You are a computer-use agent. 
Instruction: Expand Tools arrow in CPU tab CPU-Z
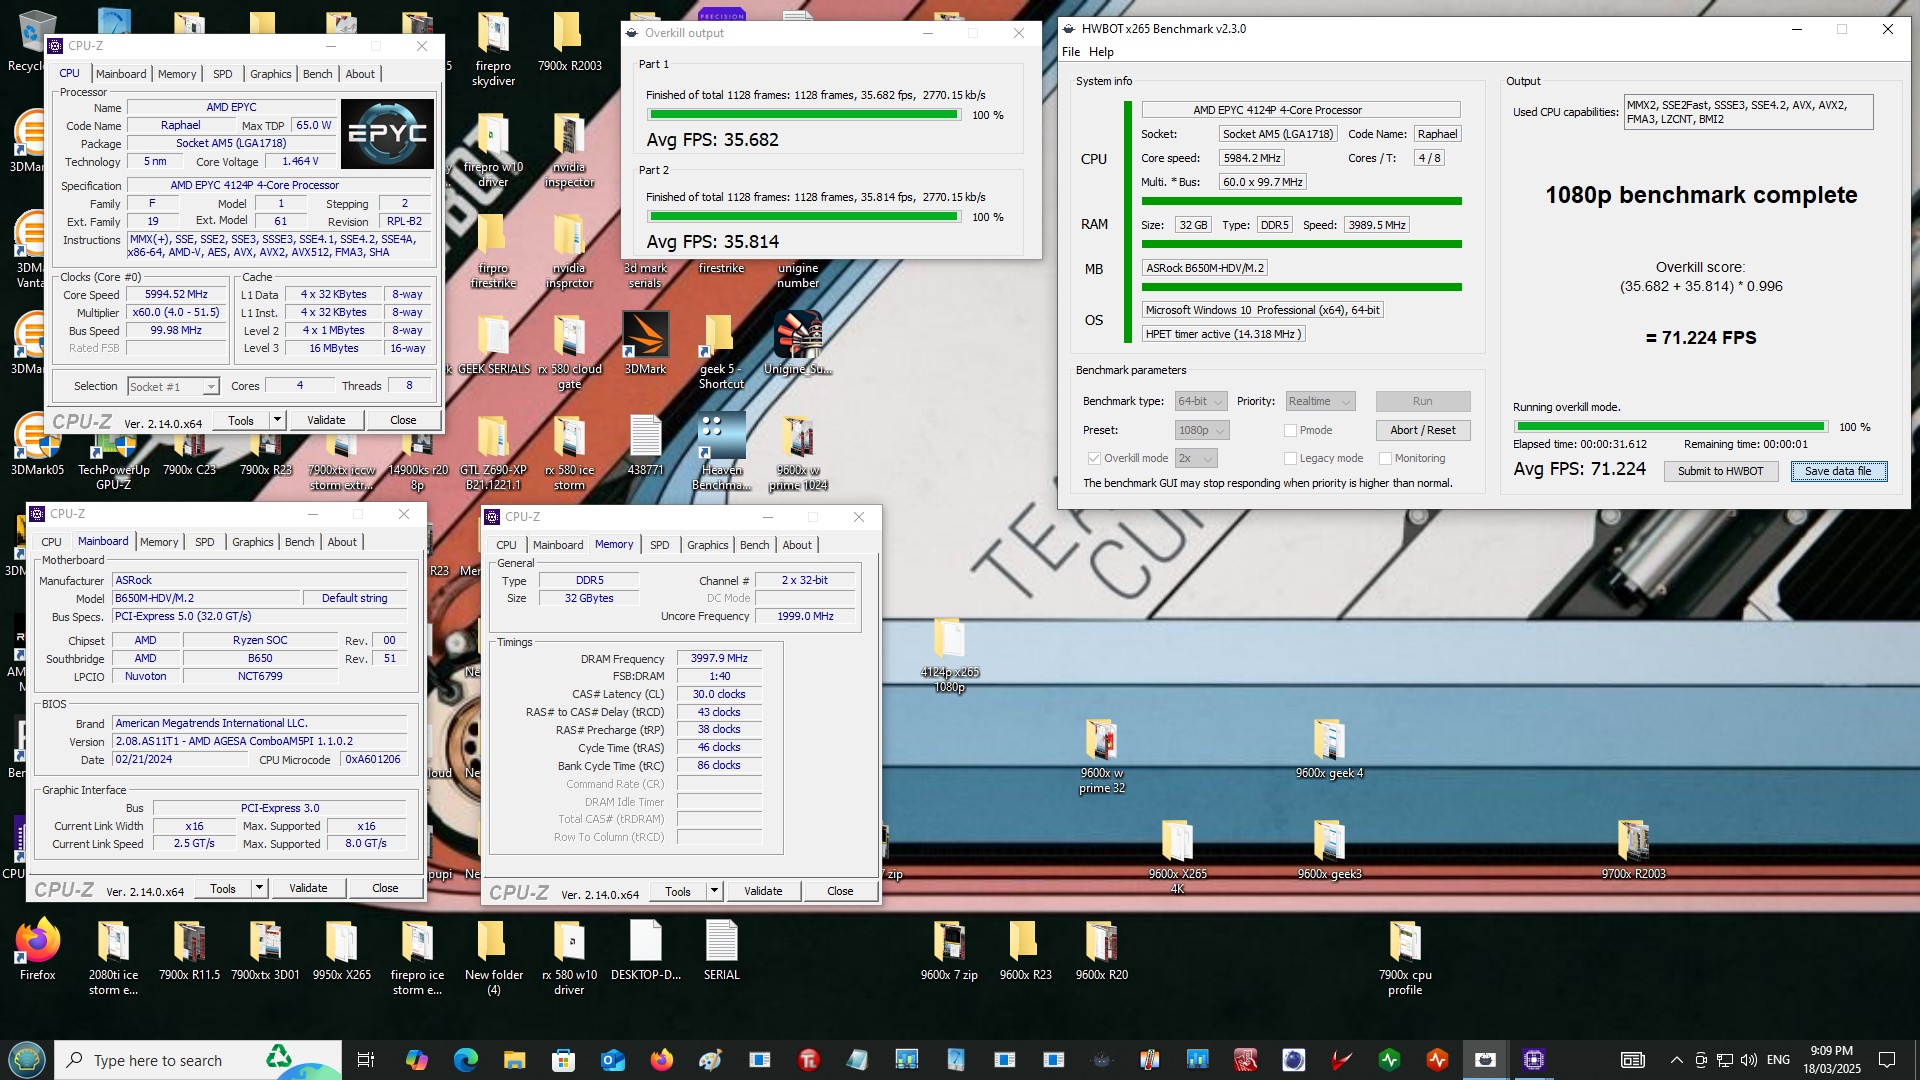click(x=278, y=420)
